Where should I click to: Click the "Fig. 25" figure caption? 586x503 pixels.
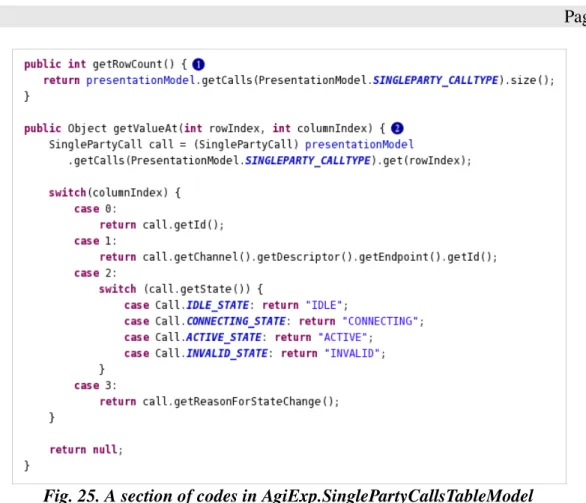click(288, 496)
